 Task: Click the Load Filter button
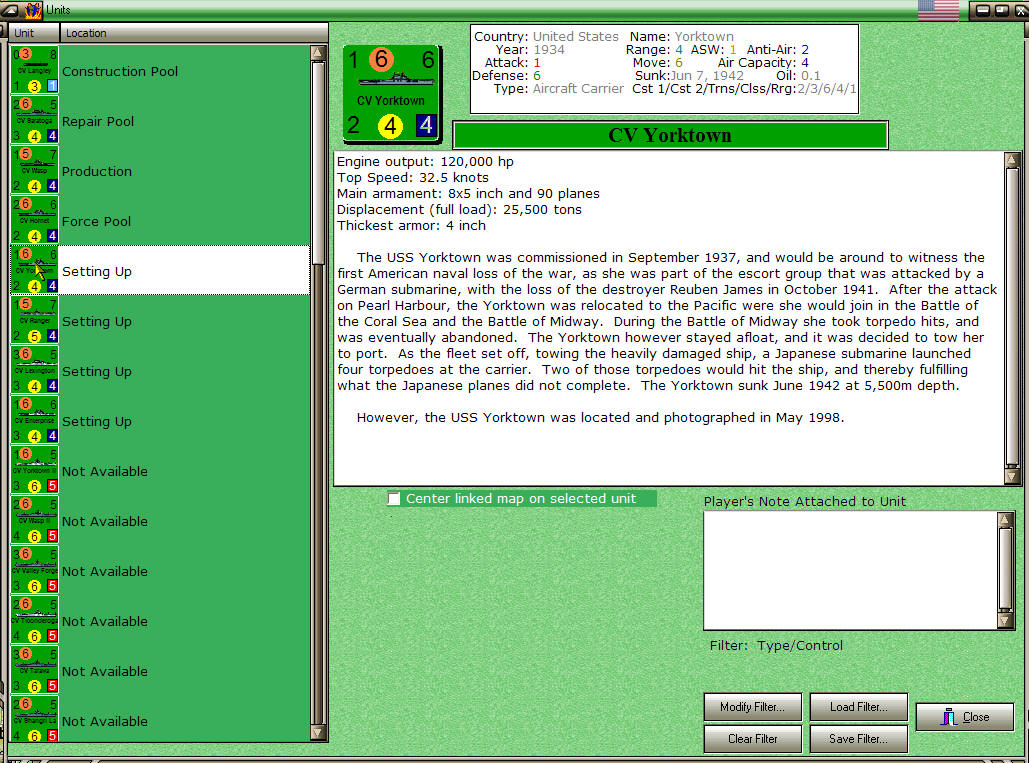[858, 707]
